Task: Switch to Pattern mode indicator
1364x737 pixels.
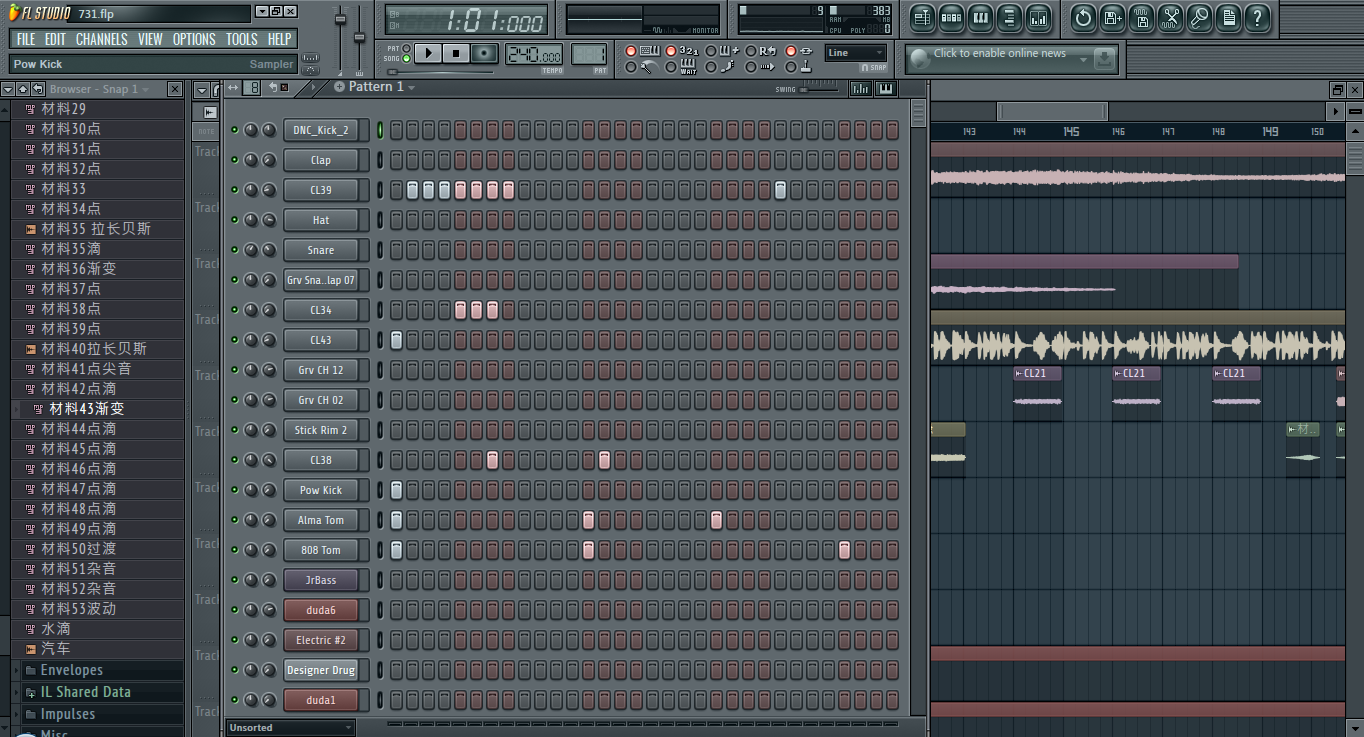Action: pos(406,48)
